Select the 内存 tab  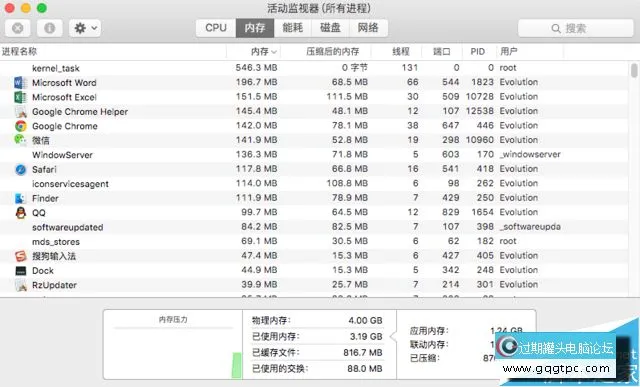pyautogui.click(x=255, y=28)
